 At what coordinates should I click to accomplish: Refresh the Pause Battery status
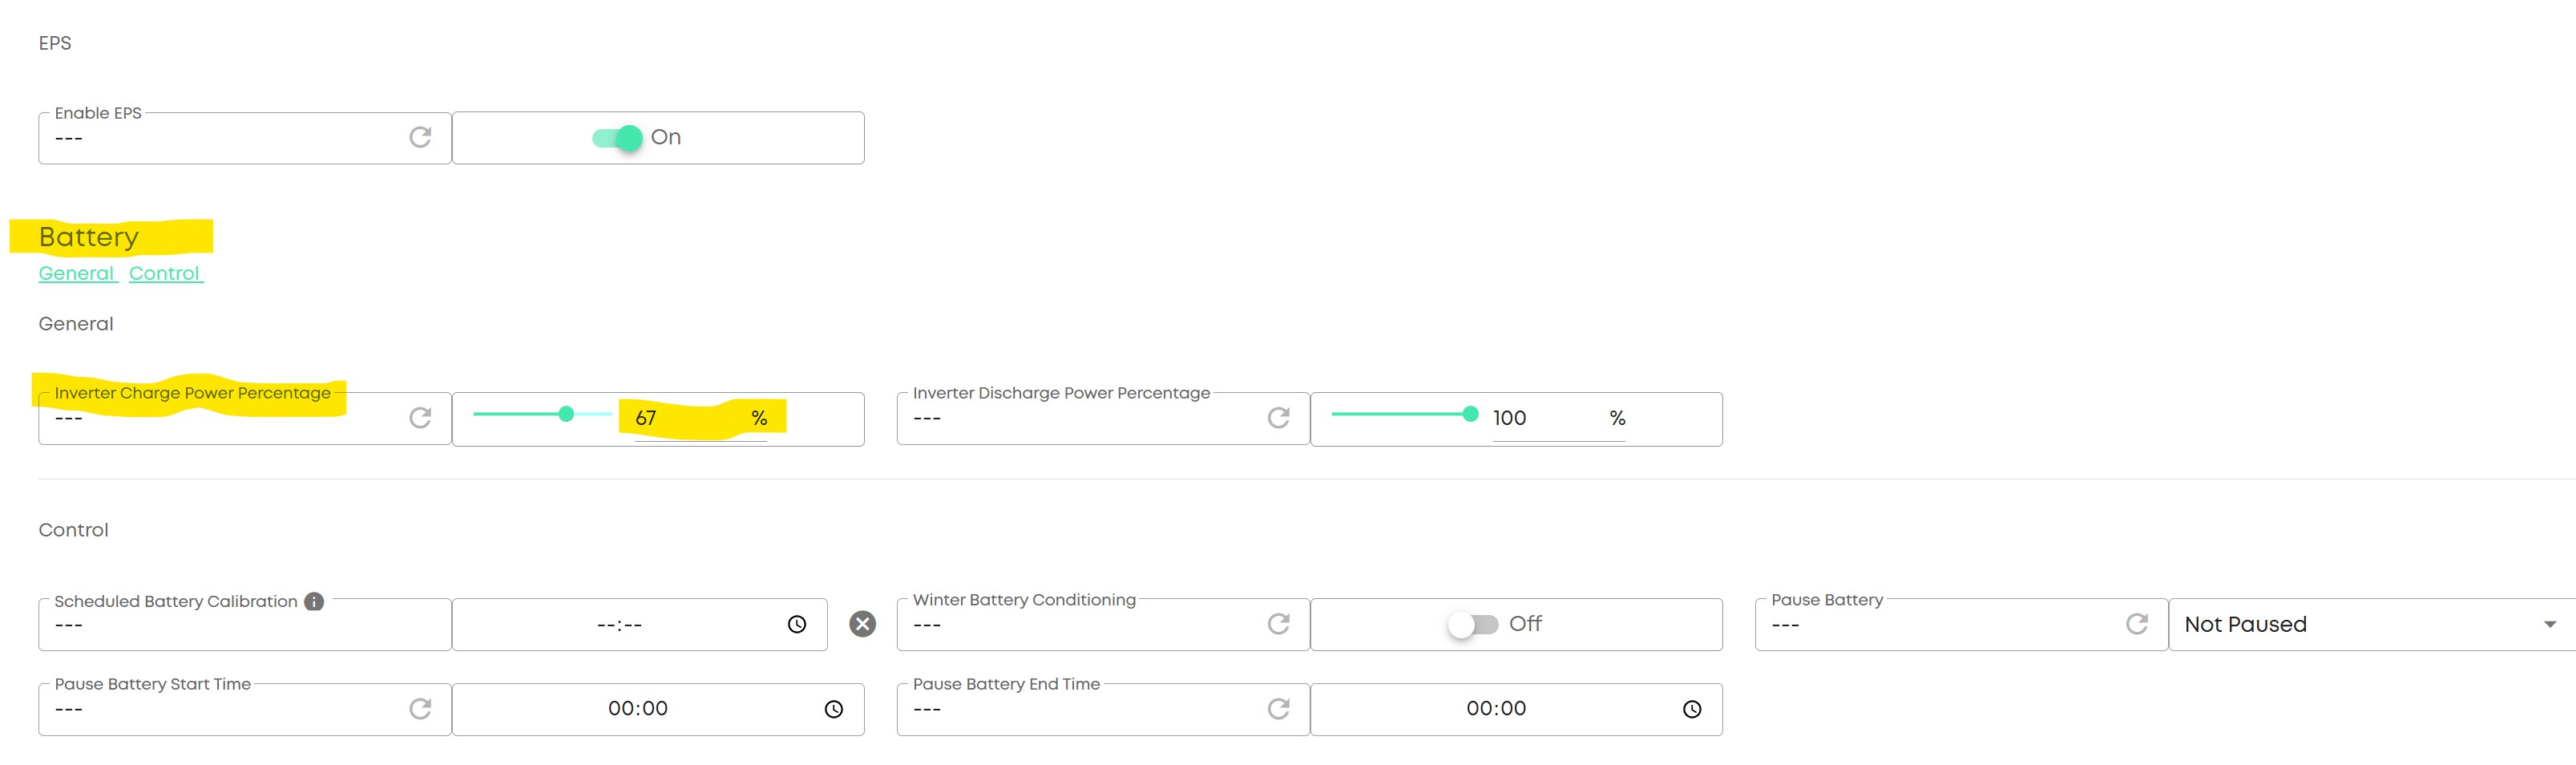[x=2136, y=624]
